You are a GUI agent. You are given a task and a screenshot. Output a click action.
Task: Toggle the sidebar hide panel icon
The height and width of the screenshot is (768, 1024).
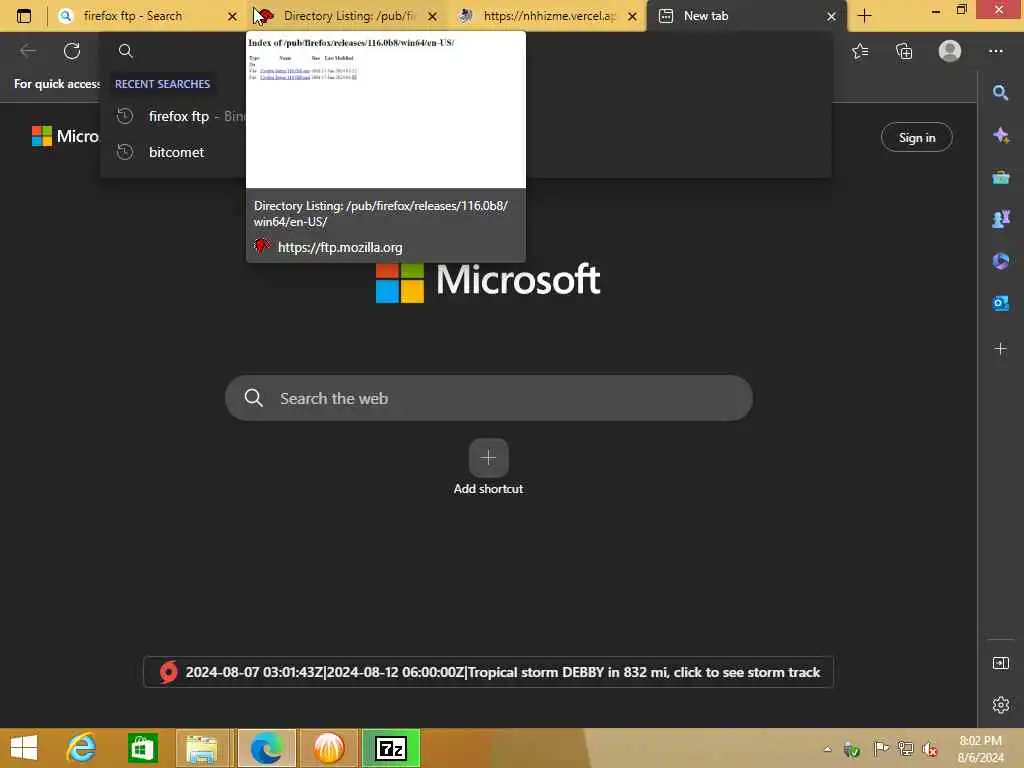[x=1000, y=664]
